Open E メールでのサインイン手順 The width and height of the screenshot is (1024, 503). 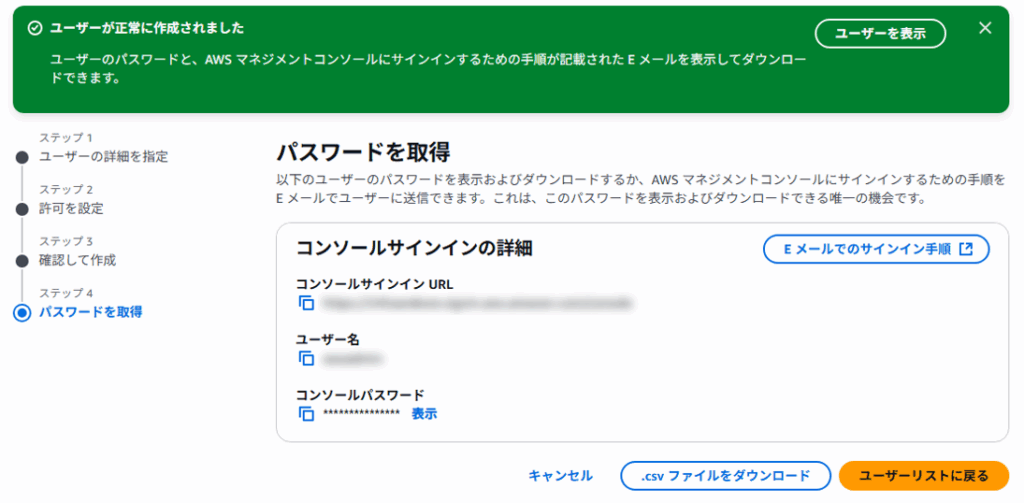click(x=876, y=250)
